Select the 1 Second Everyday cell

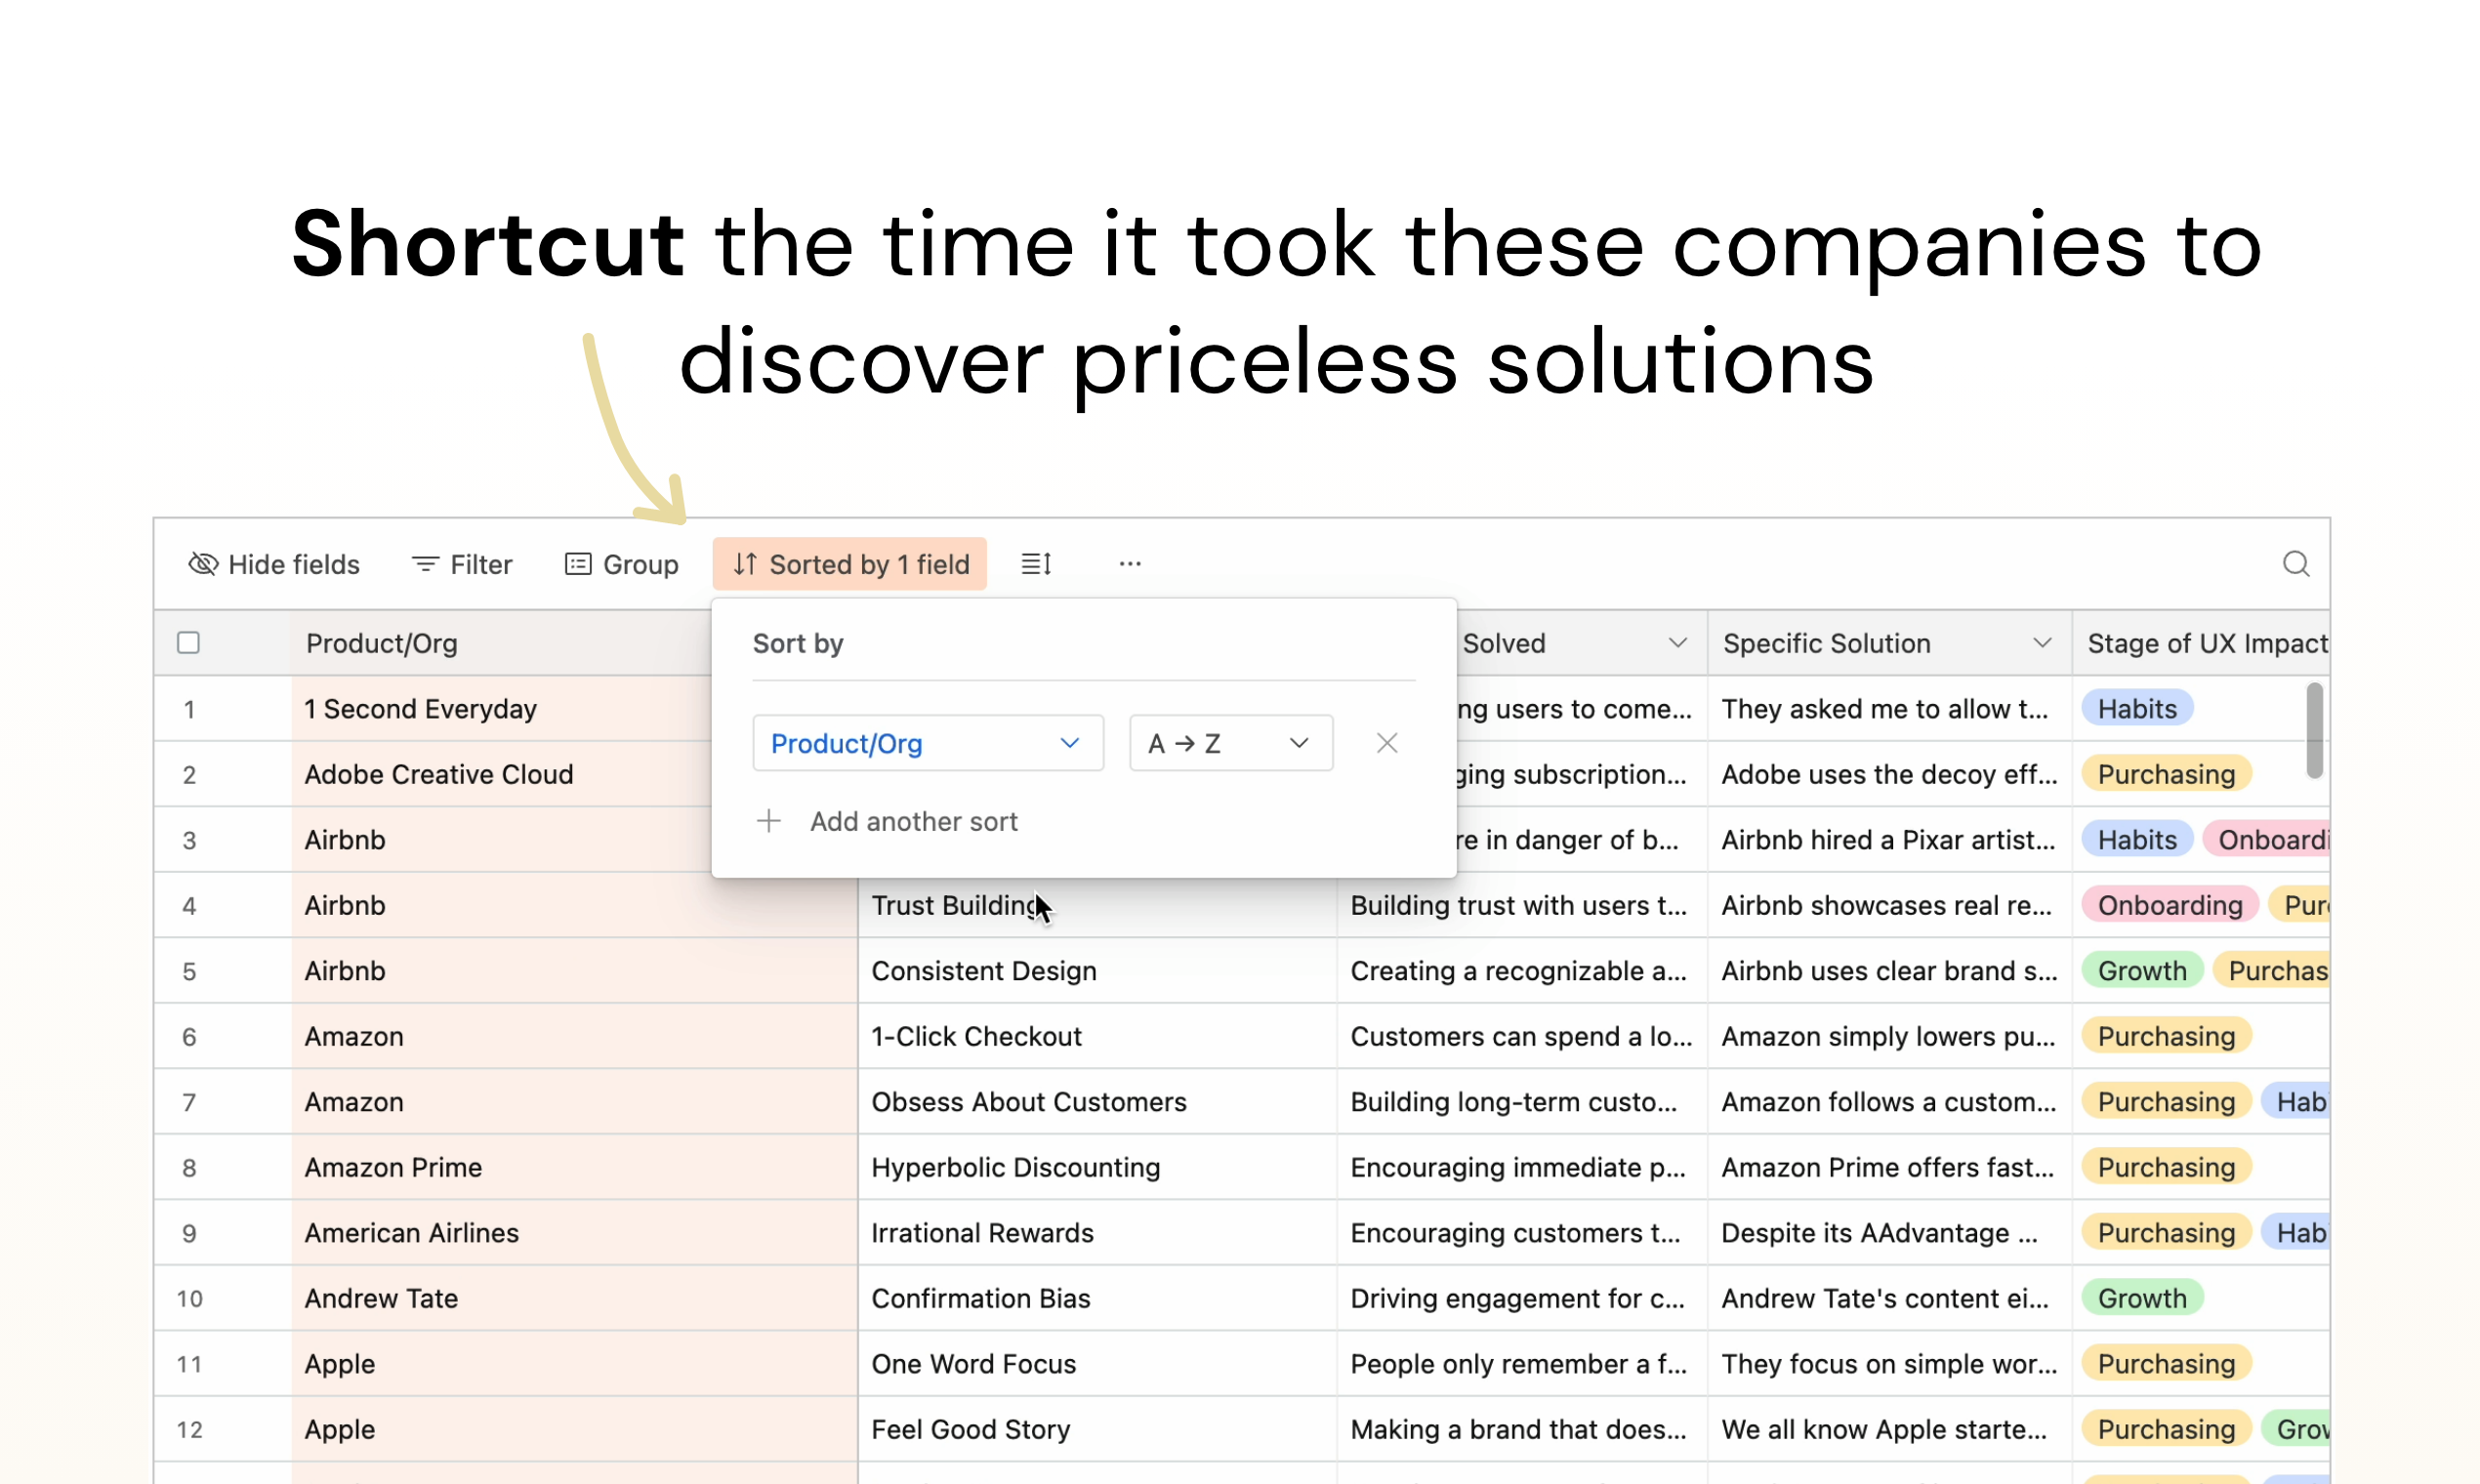click(502, 709)
